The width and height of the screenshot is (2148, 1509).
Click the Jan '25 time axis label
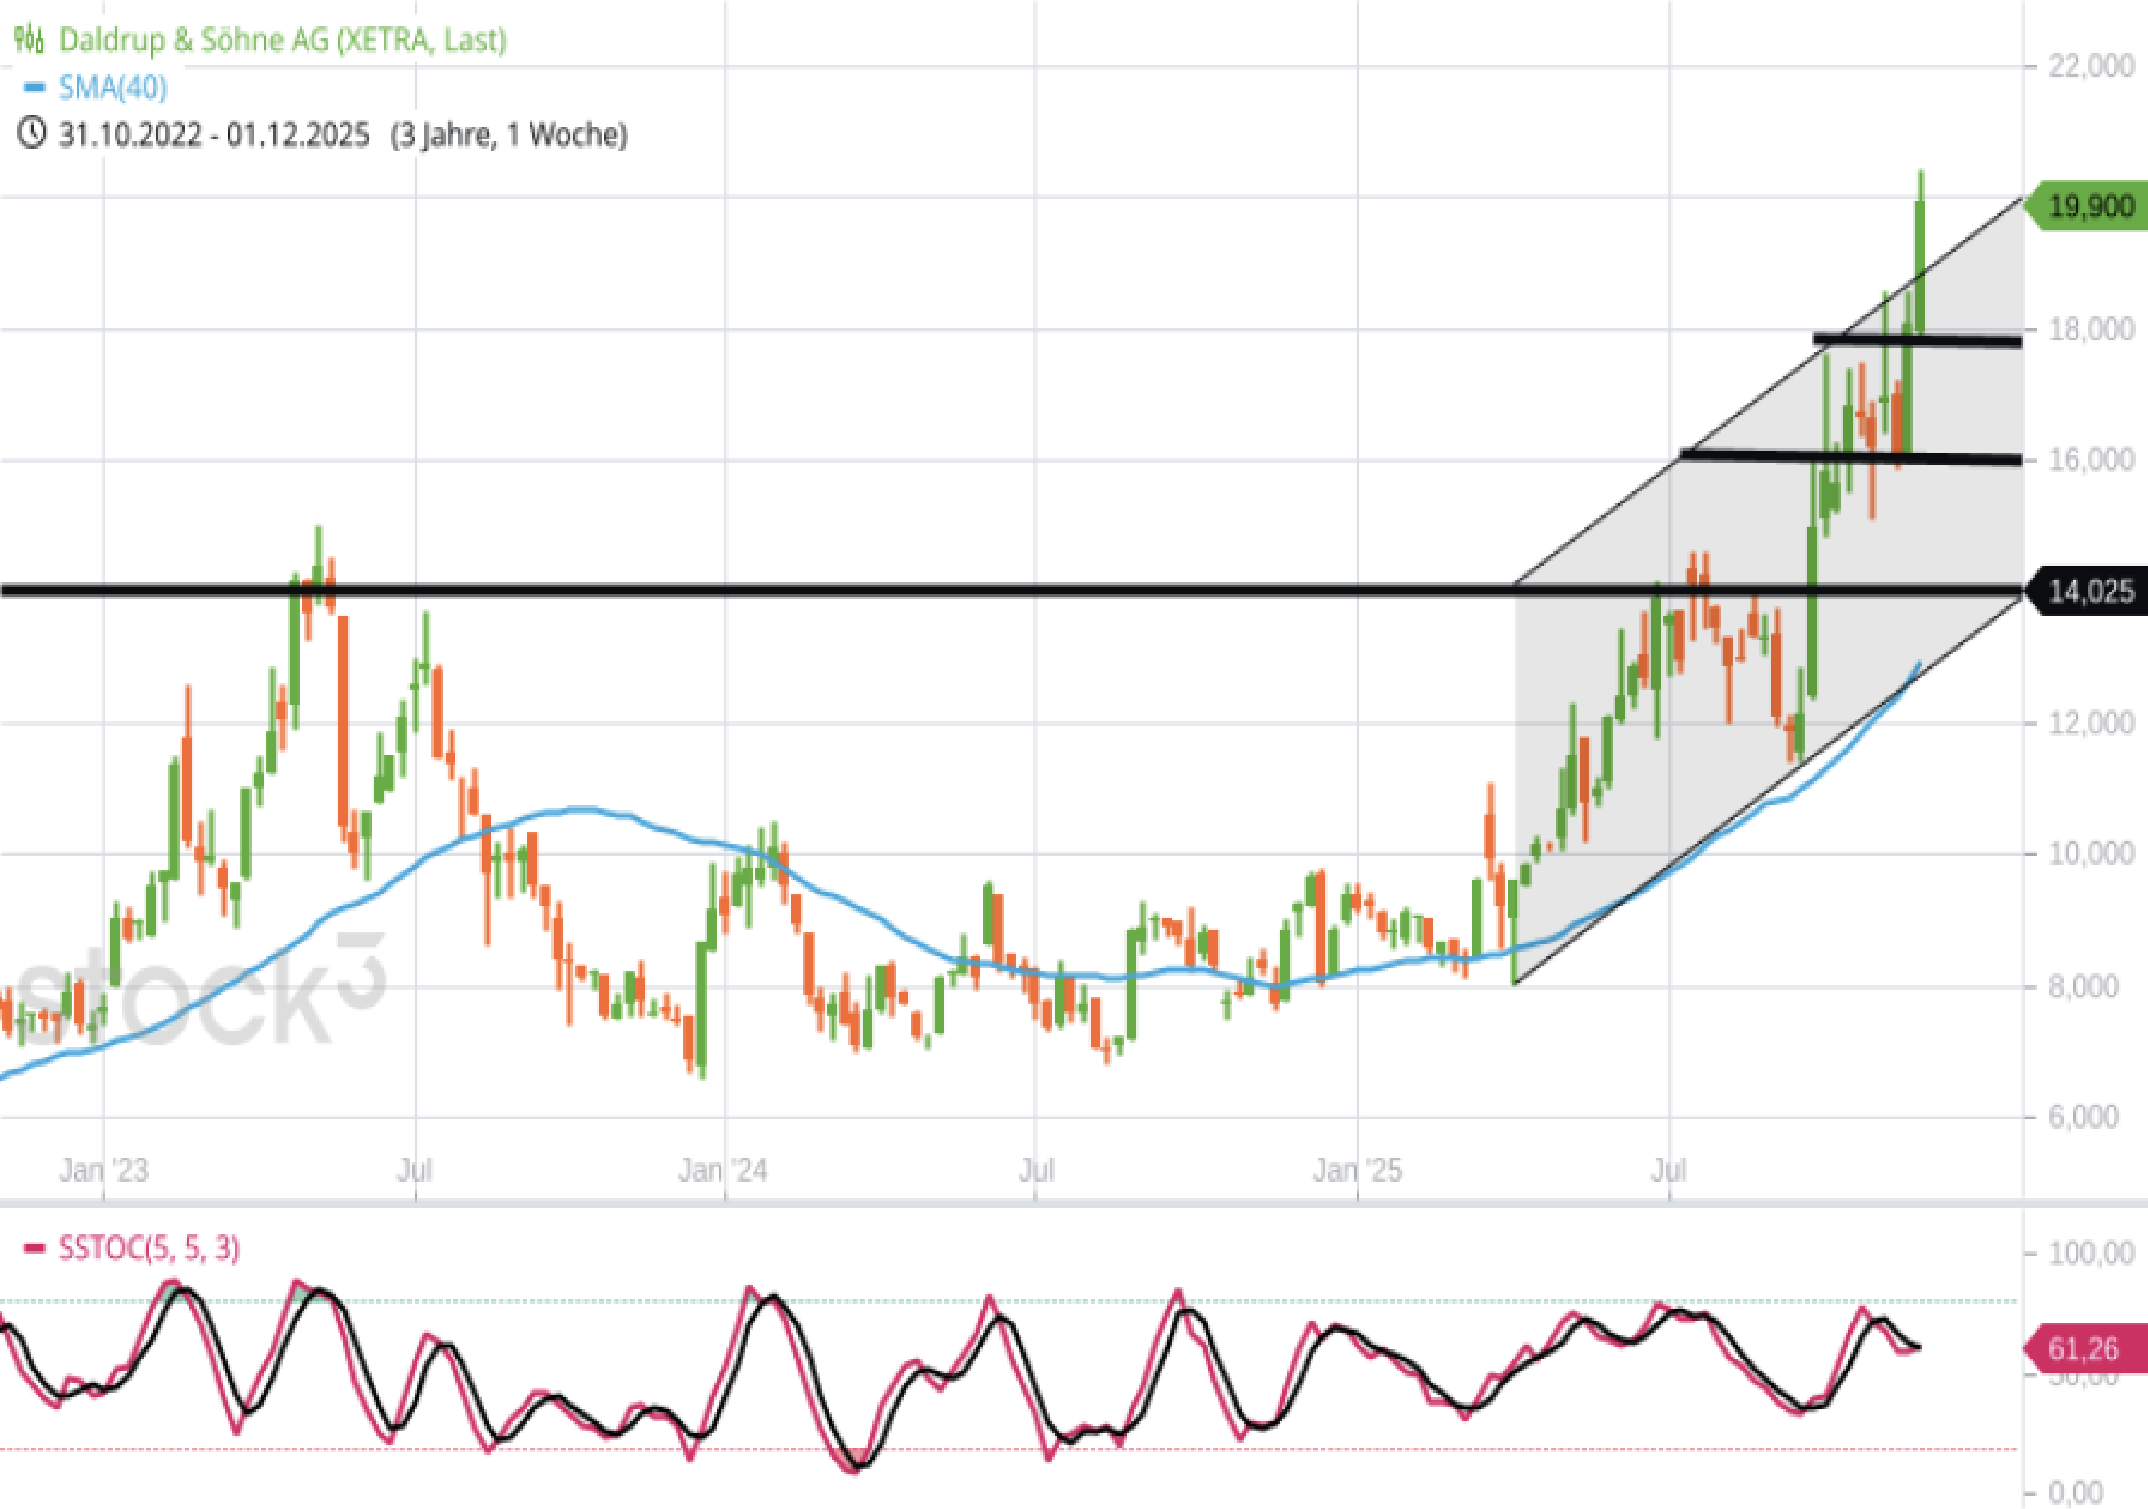(x=1357, y=1170)
